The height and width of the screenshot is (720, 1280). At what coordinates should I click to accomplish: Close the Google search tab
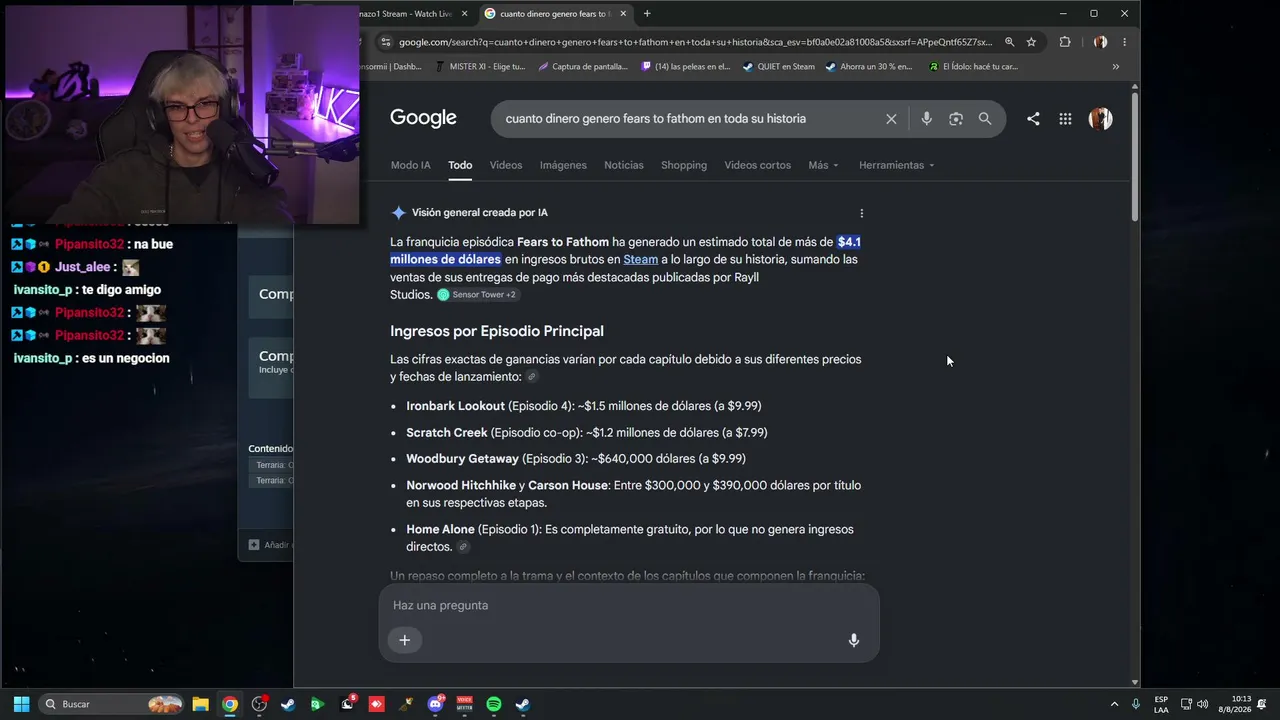(624, 14)
